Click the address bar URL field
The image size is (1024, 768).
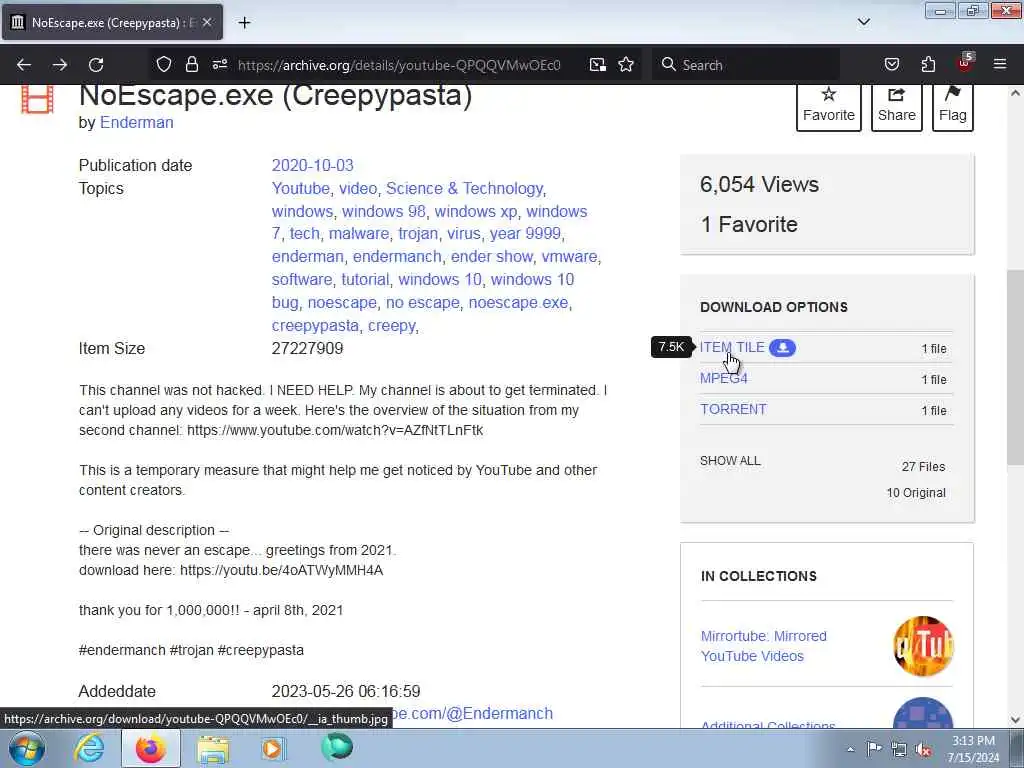click(400, 65)
